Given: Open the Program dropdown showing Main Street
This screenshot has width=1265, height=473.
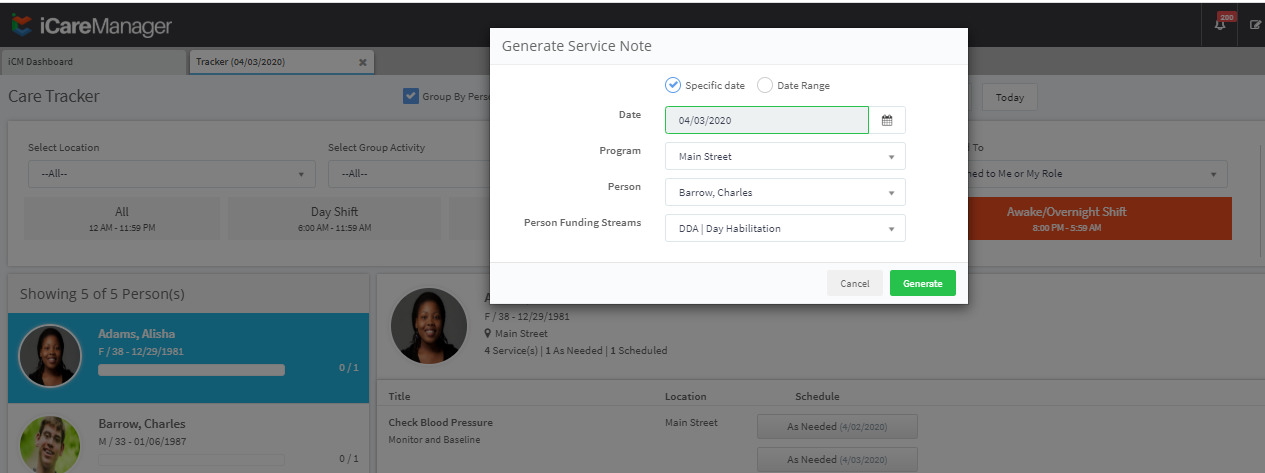Looking at the screenshot, I should point(785,156).
